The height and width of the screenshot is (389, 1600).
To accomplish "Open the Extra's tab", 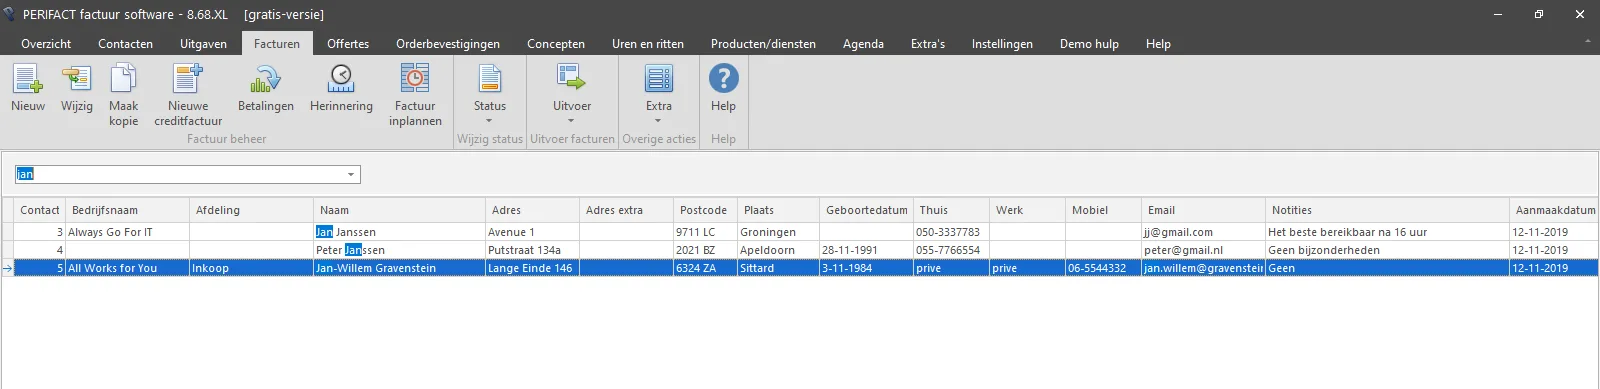I will [928, 44].
